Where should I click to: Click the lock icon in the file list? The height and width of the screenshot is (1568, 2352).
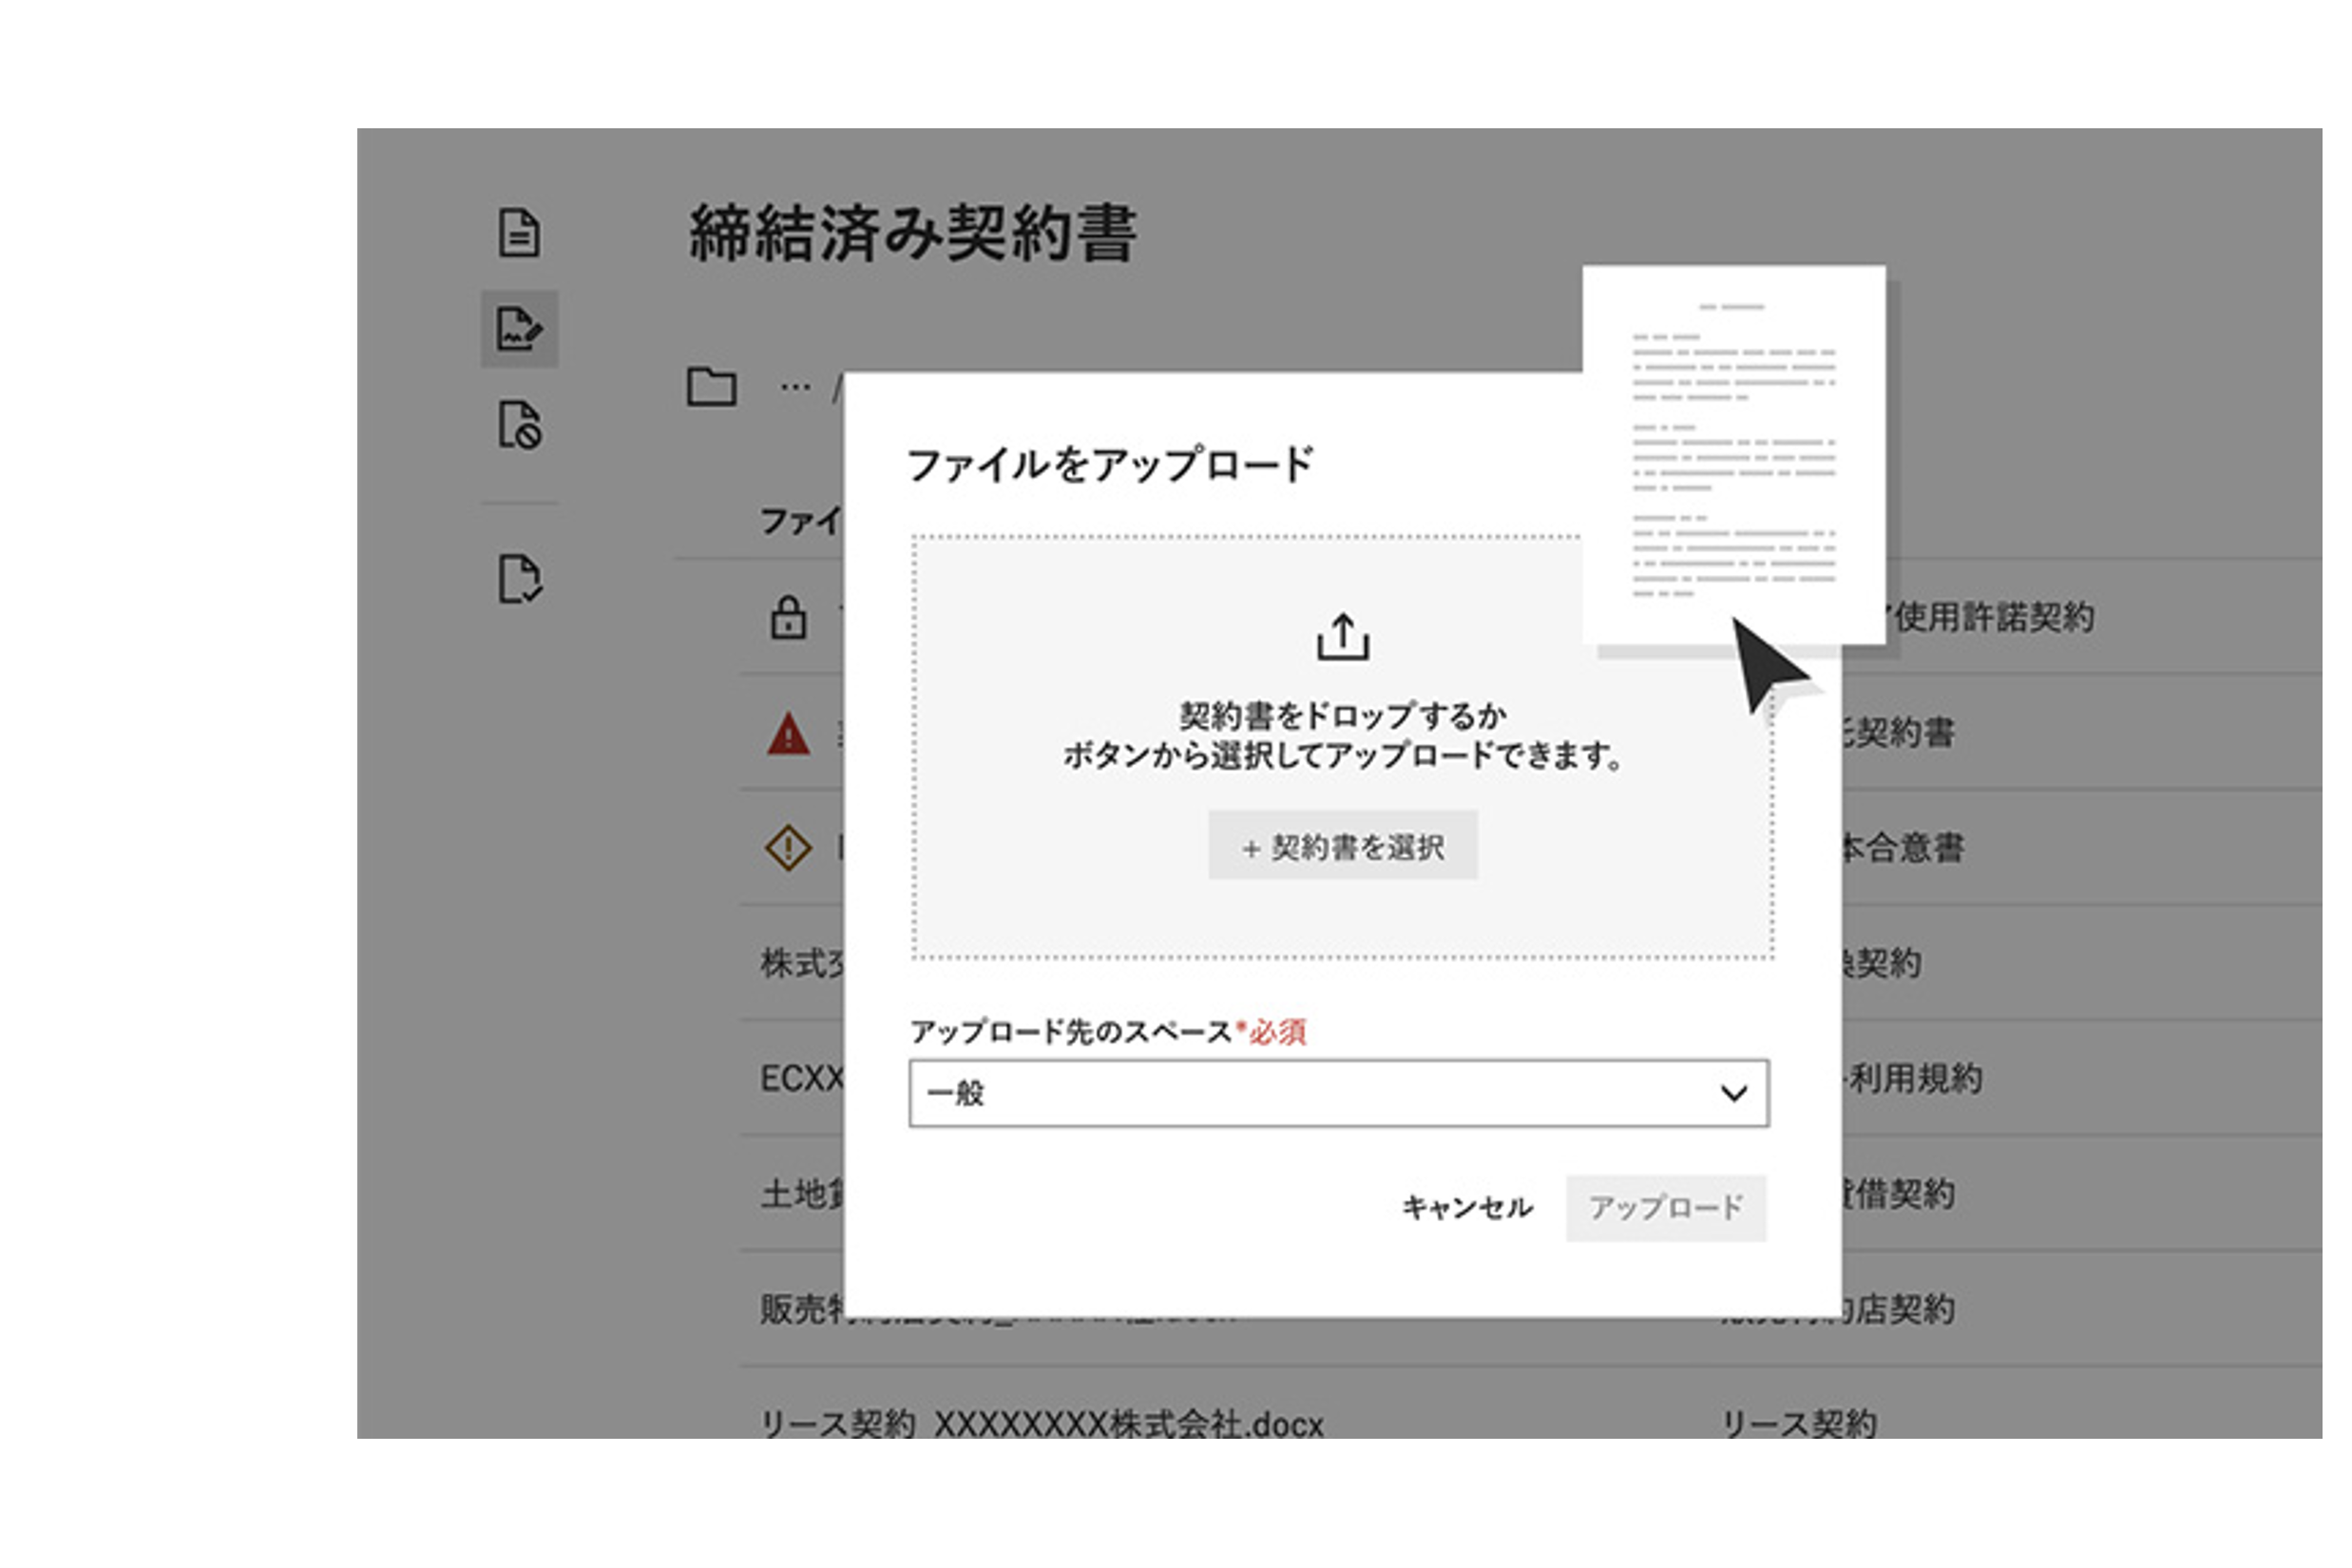pyautogui.click(x=788, y=617)
